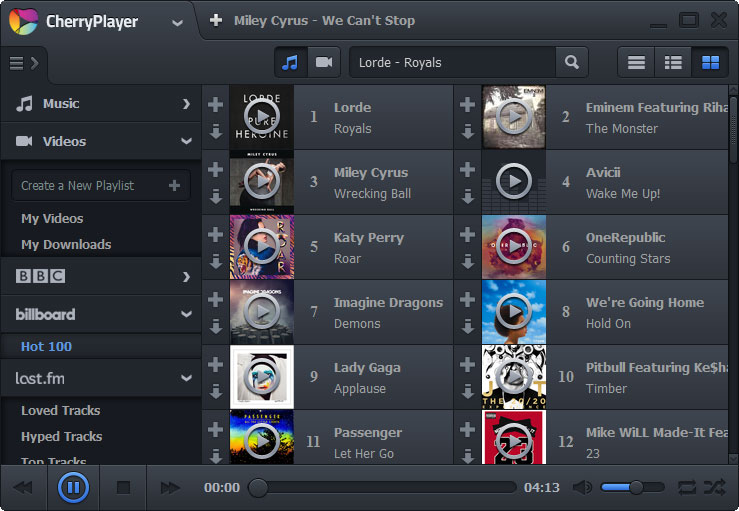The height and width of the screenshot is (511, 739).
Task: Open the BBC section
Action: point(101,276)
